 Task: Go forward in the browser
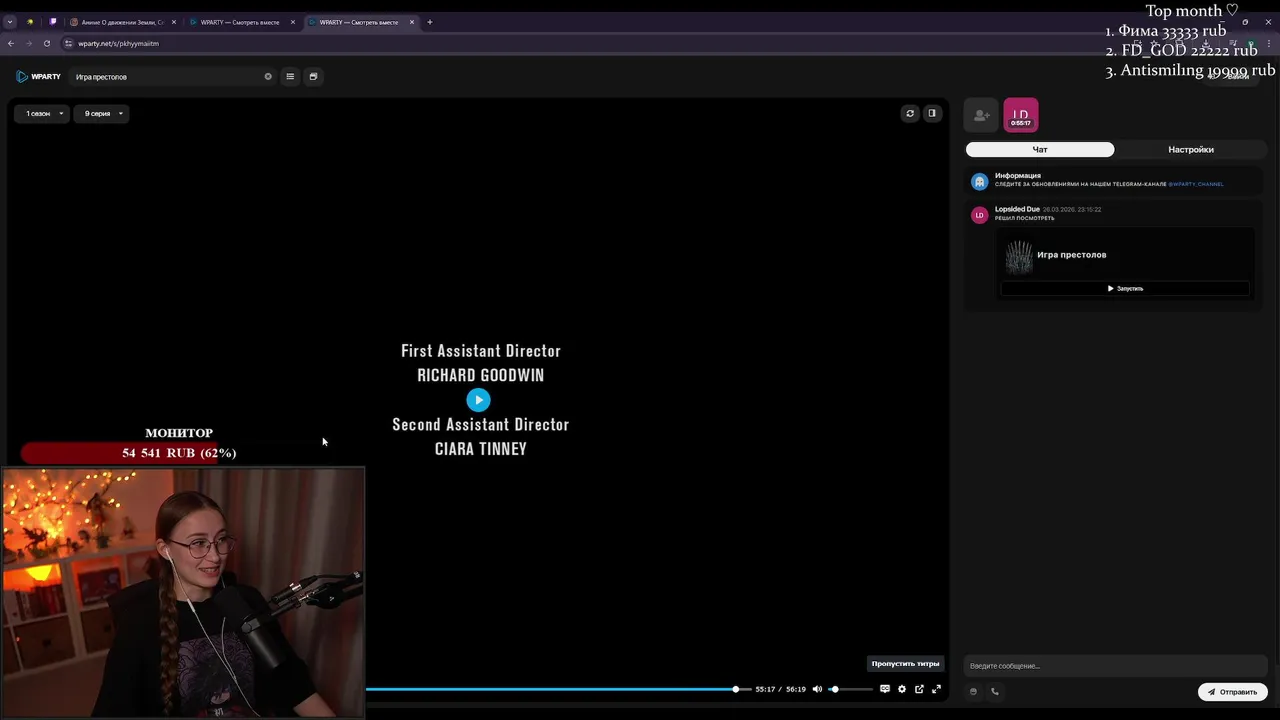tap(29, 43)
